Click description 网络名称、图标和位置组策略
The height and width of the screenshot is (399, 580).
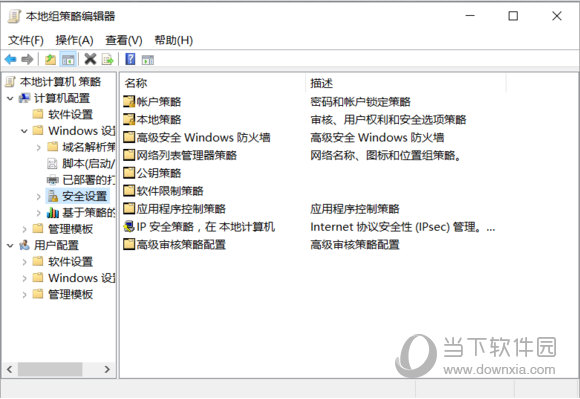386,155
